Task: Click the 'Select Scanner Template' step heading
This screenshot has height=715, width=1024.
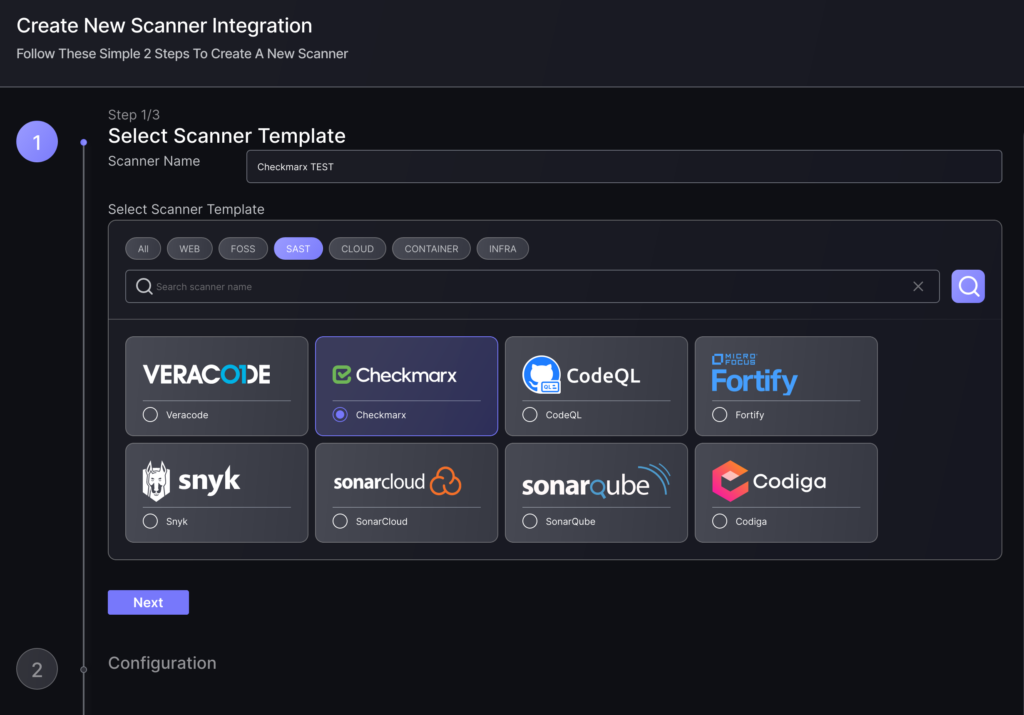Action: [x=227, y=136]
